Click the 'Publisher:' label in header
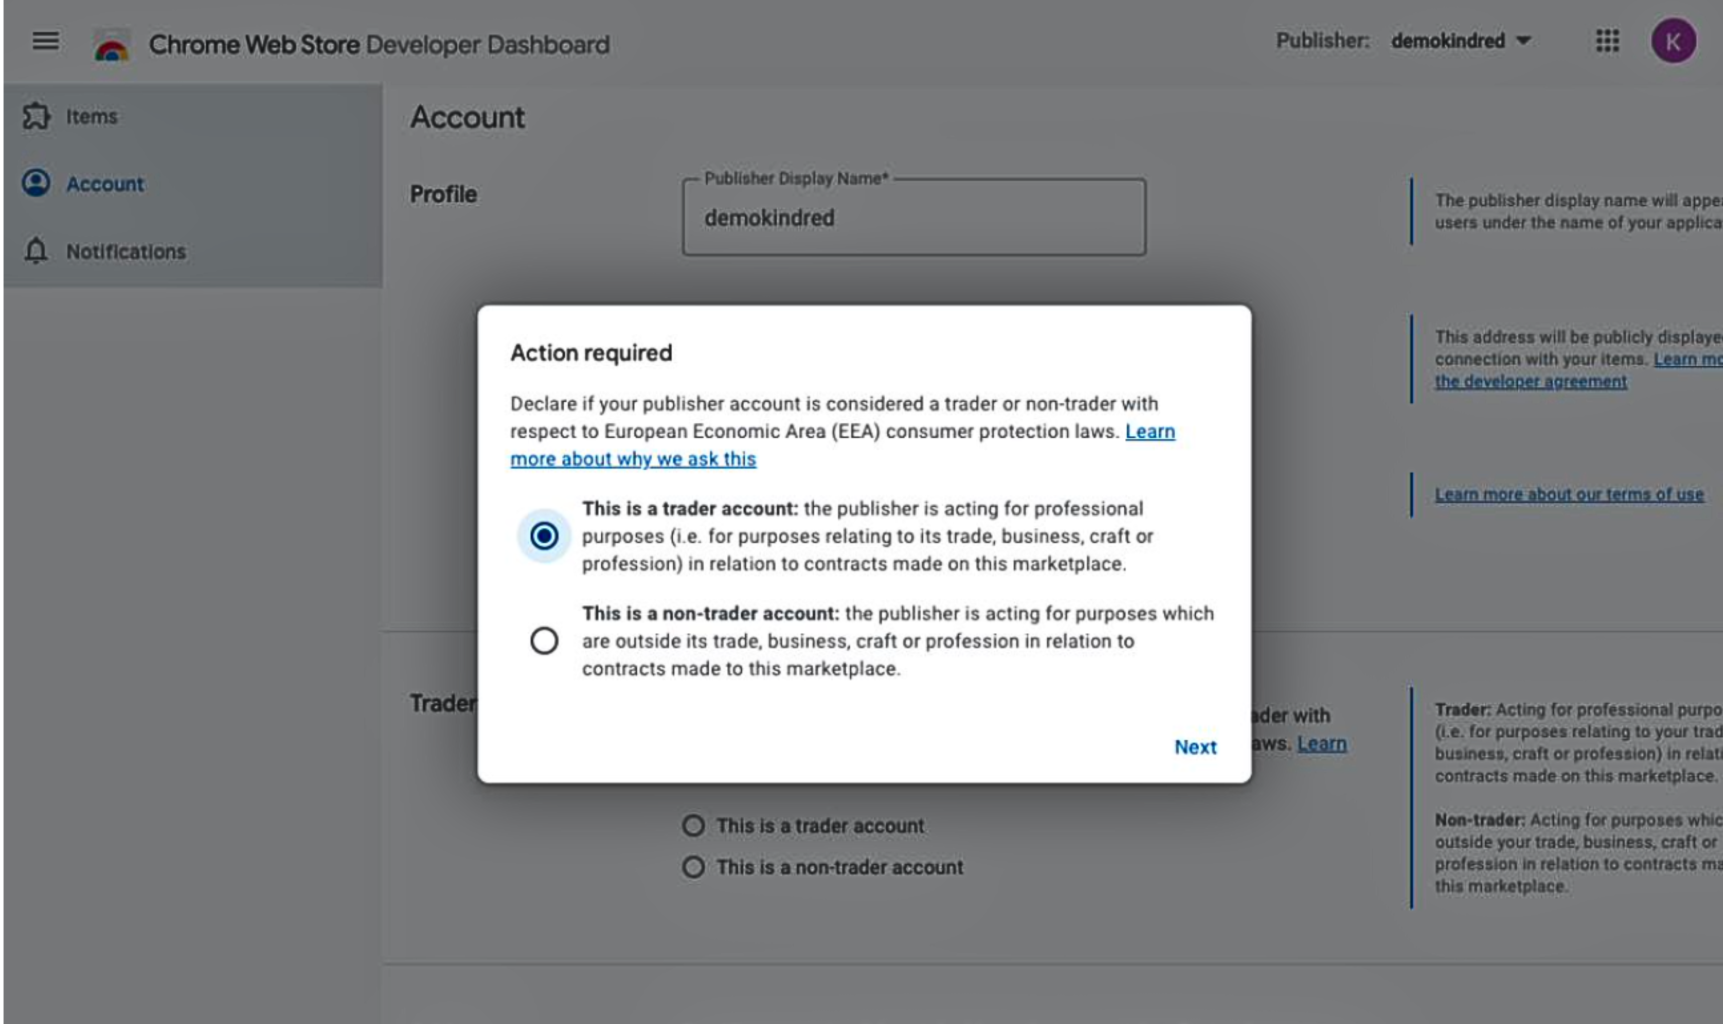 1322,41
